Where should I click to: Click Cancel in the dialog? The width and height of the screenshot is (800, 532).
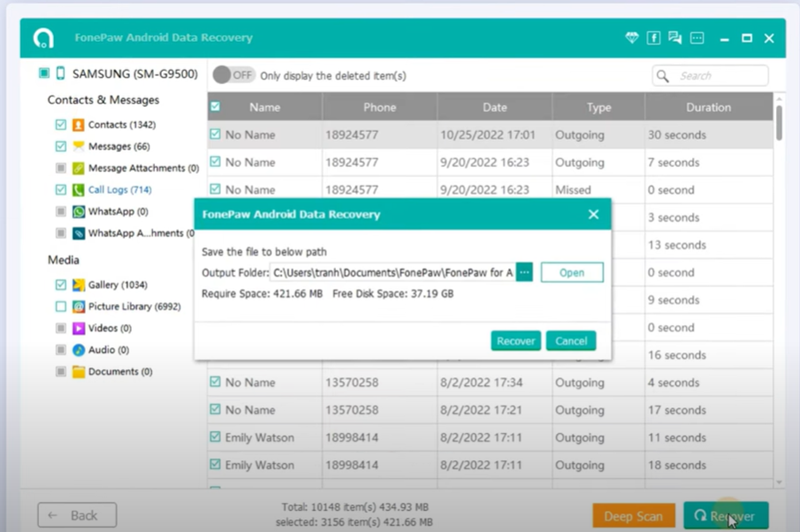point(571,341)
